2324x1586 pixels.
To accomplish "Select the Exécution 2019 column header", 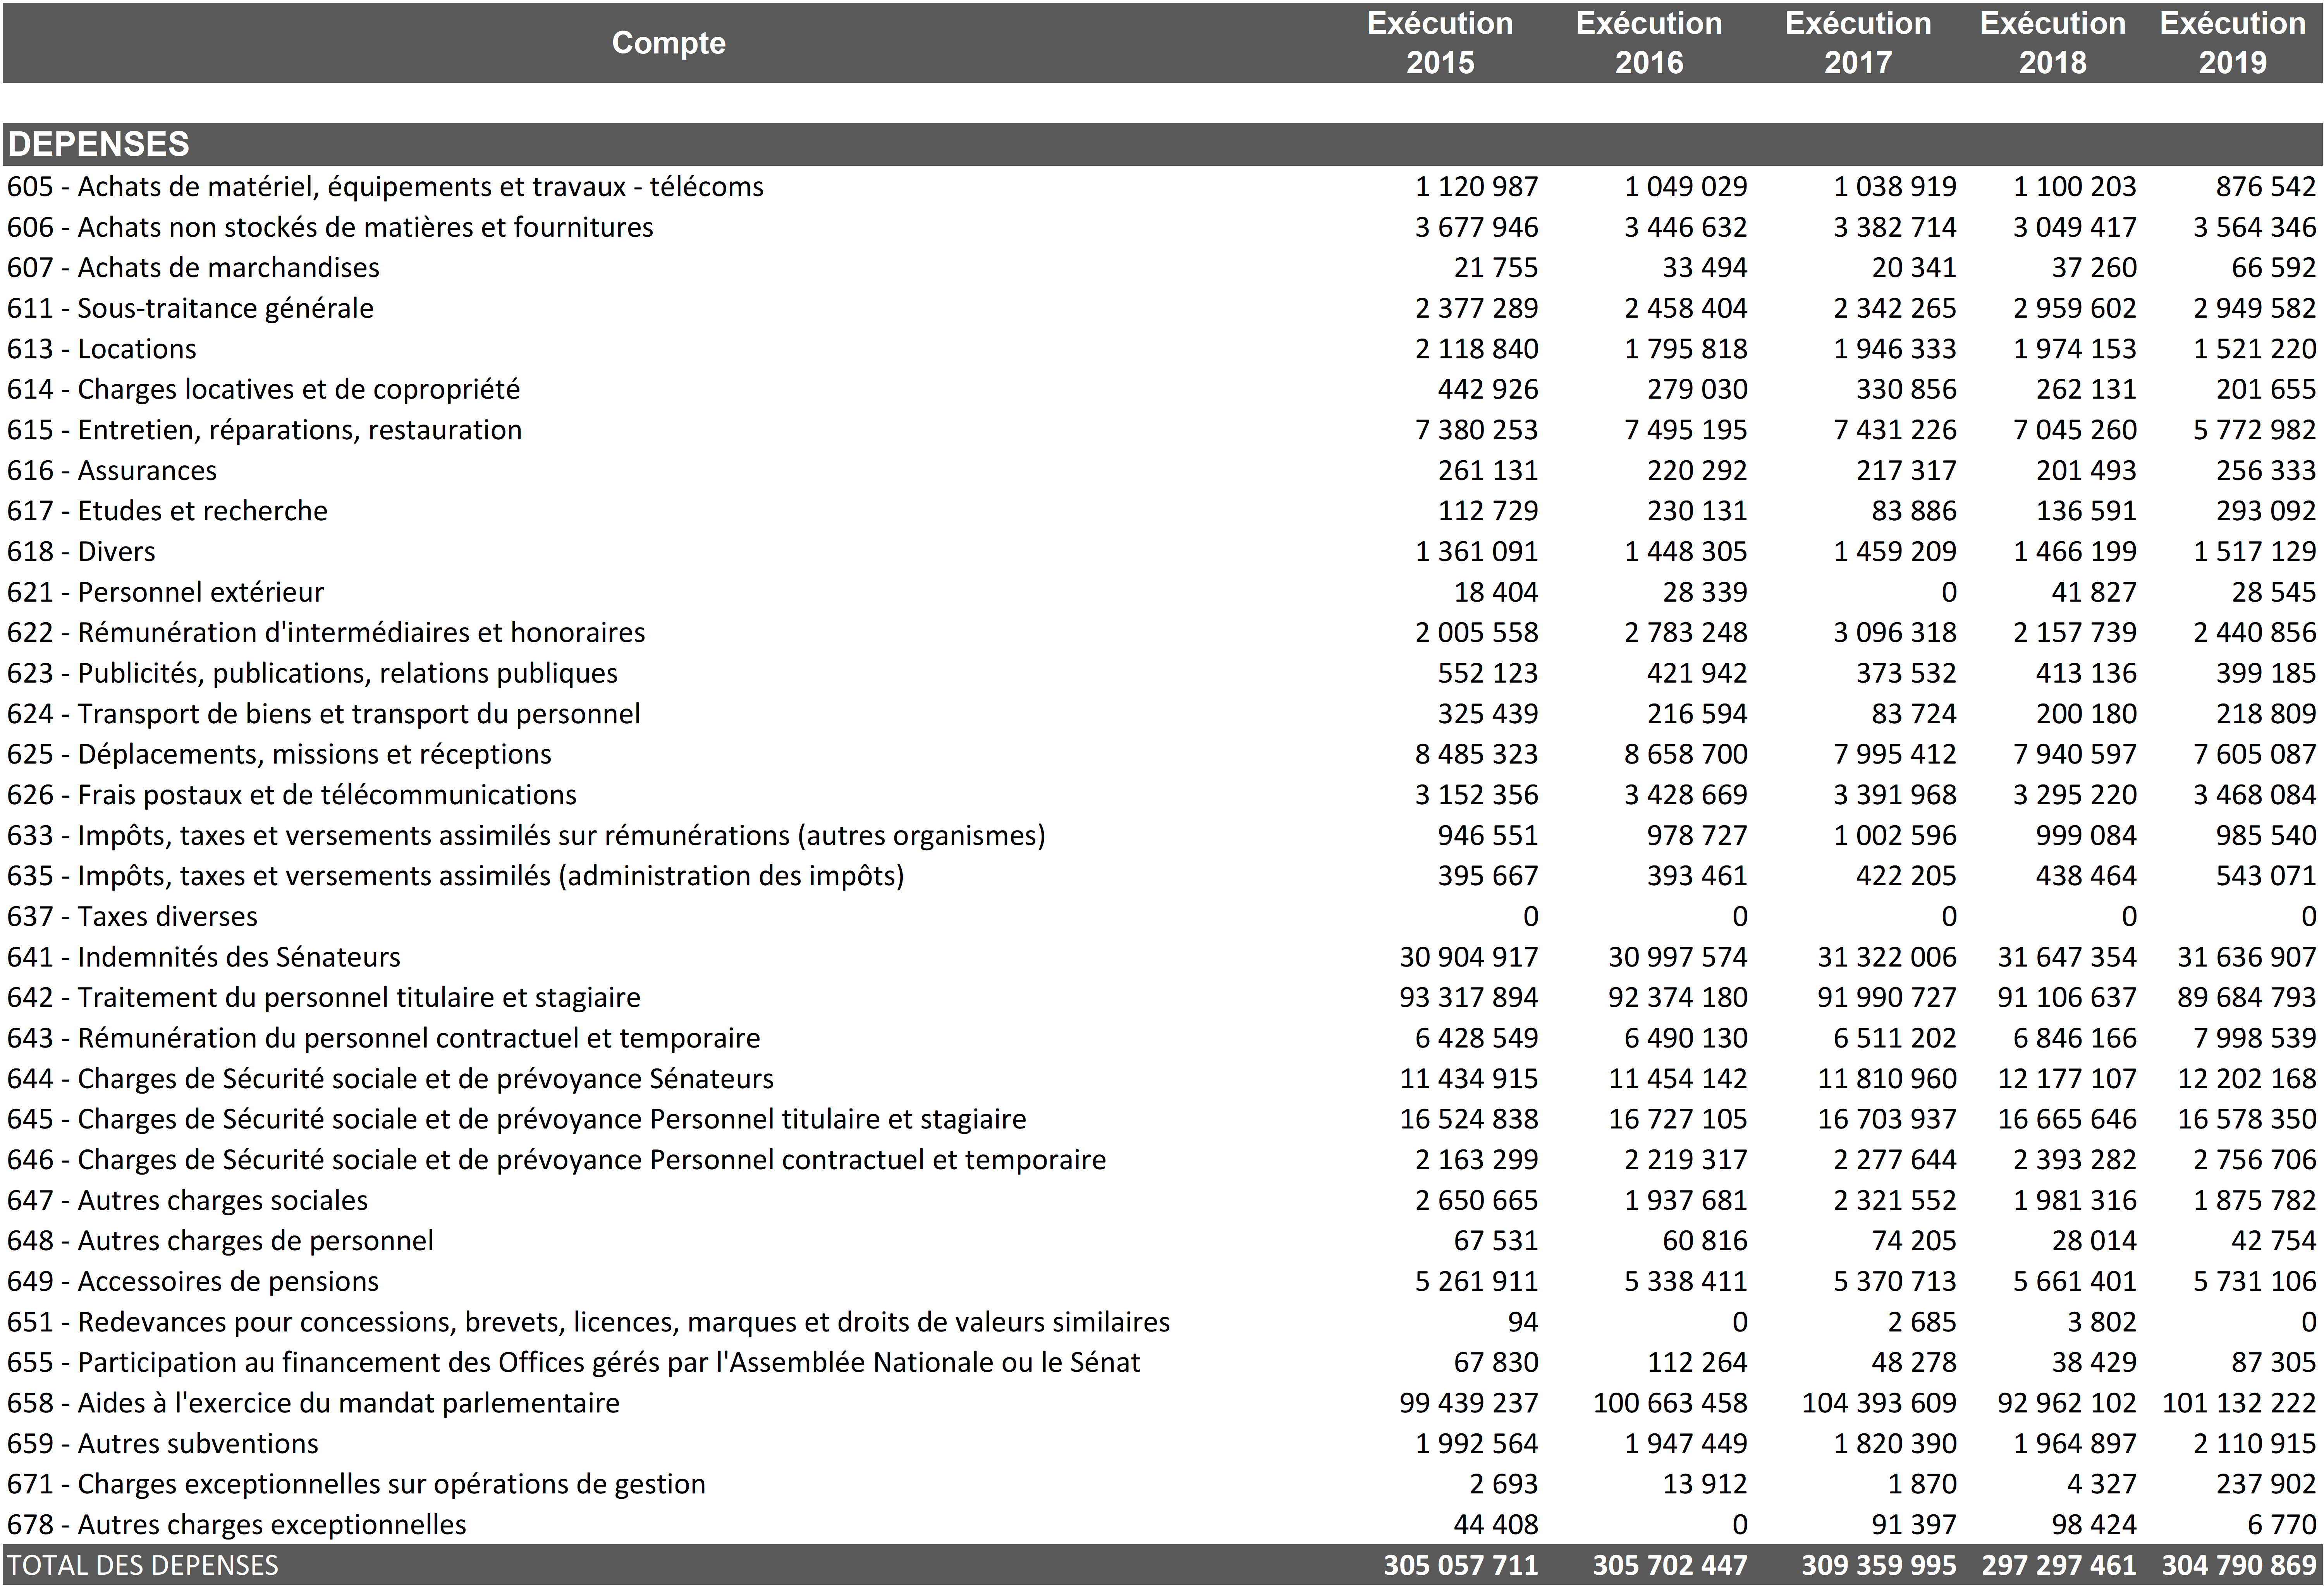I will point(2232,43).
